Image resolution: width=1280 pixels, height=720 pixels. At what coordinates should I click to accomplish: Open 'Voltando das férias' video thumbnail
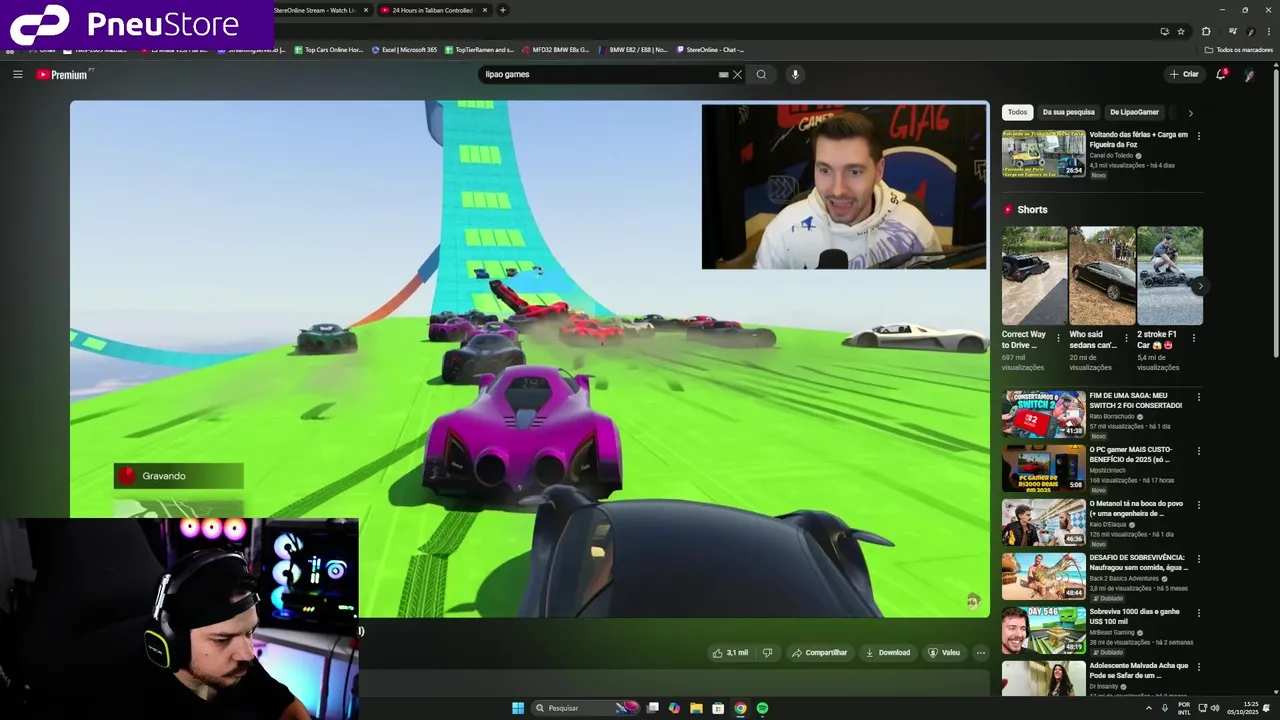click(1043, 153)
